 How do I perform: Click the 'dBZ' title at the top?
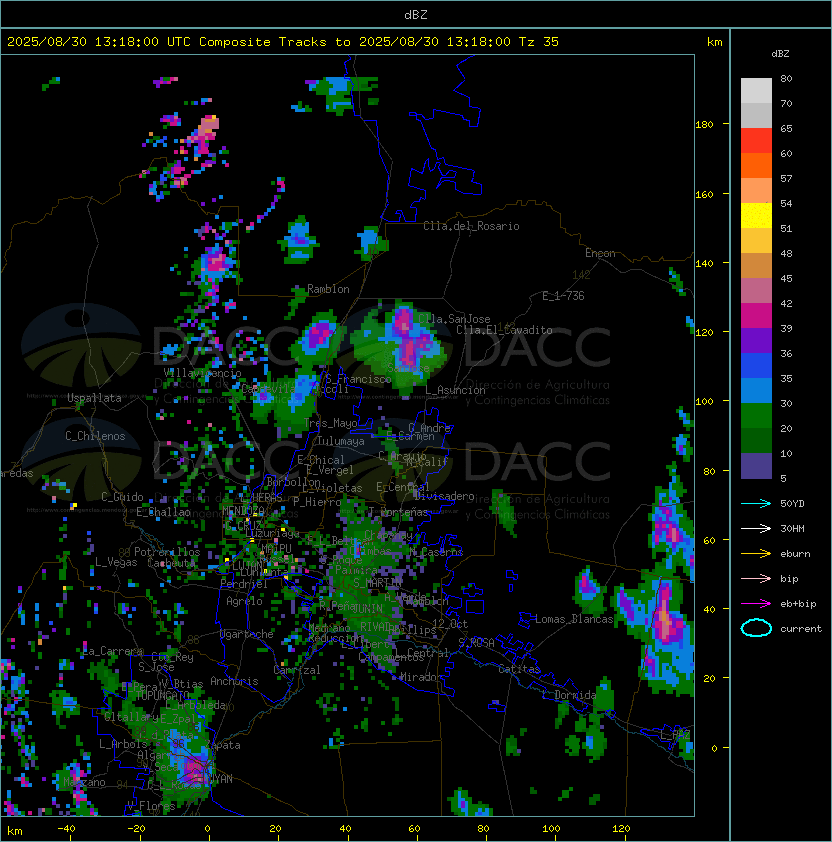pyautogui.click(x=416, y=15)
